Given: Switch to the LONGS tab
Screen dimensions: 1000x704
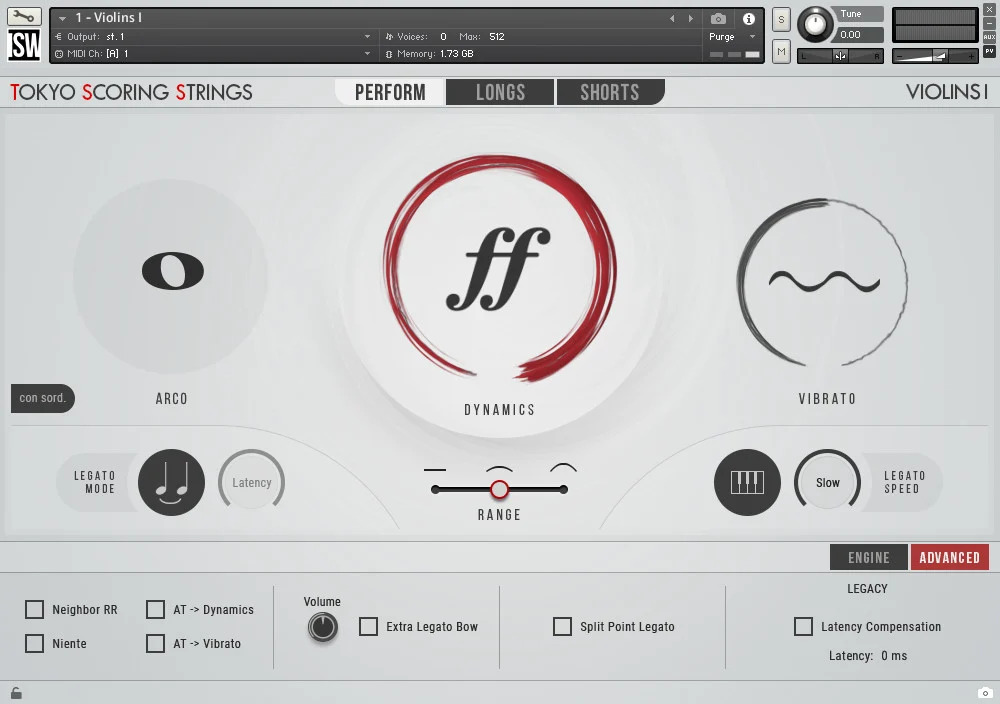Looking at the screenshot, I should (x=500, y=92).
